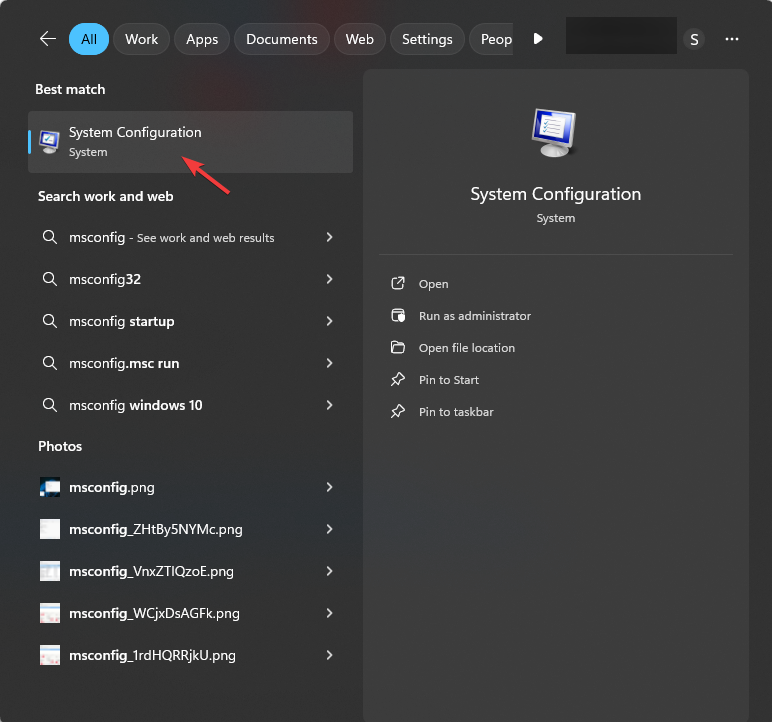
Task: Expand the chevron next to msconfig windows 10
Action: coord(329,405)
